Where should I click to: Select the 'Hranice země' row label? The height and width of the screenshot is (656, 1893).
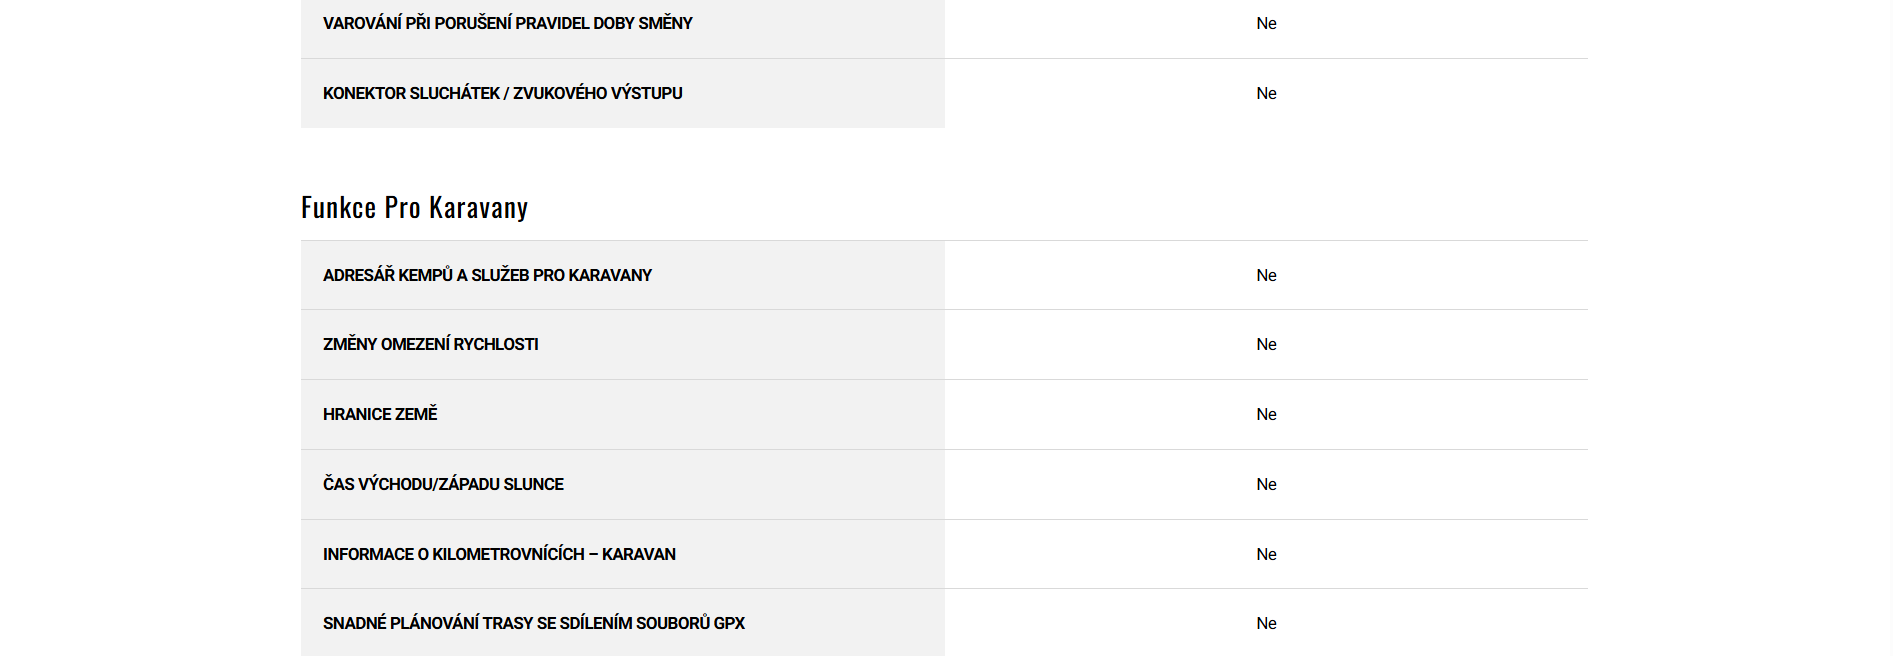pyautogui.click(x=380, y=414)
